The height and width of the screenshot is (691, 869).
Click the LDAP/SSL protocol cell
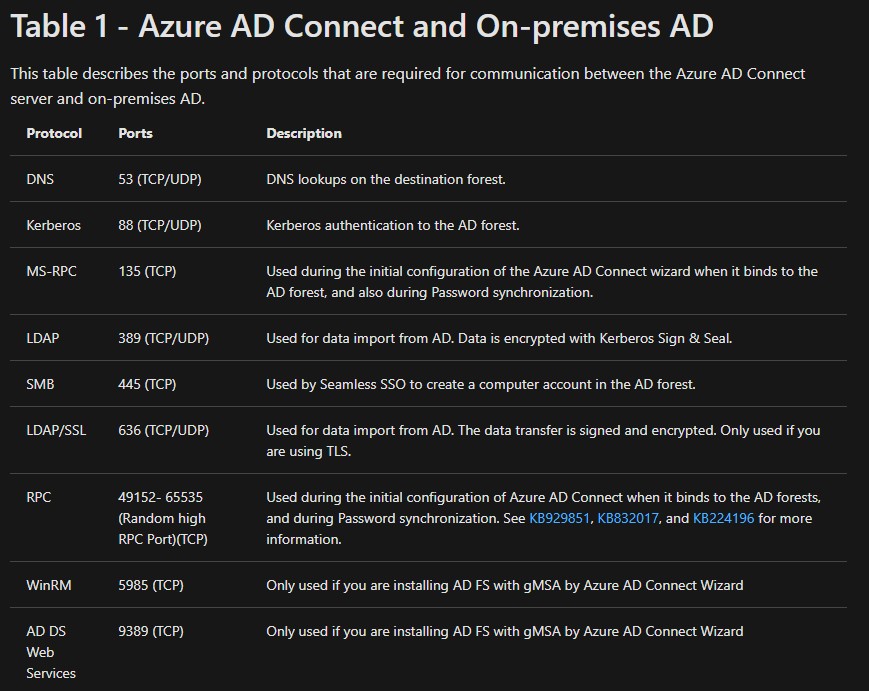(x=56, y=431)
